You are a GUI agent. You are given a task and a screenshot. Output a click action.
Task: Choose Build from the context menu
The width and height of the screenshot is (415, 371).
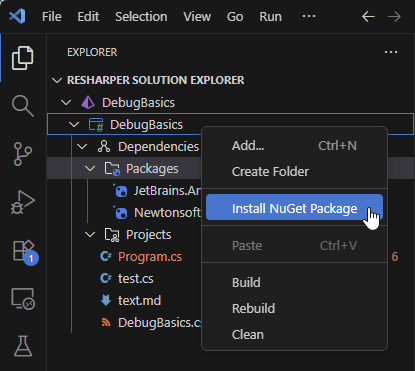pyautogui.click(x=294, y=283)
